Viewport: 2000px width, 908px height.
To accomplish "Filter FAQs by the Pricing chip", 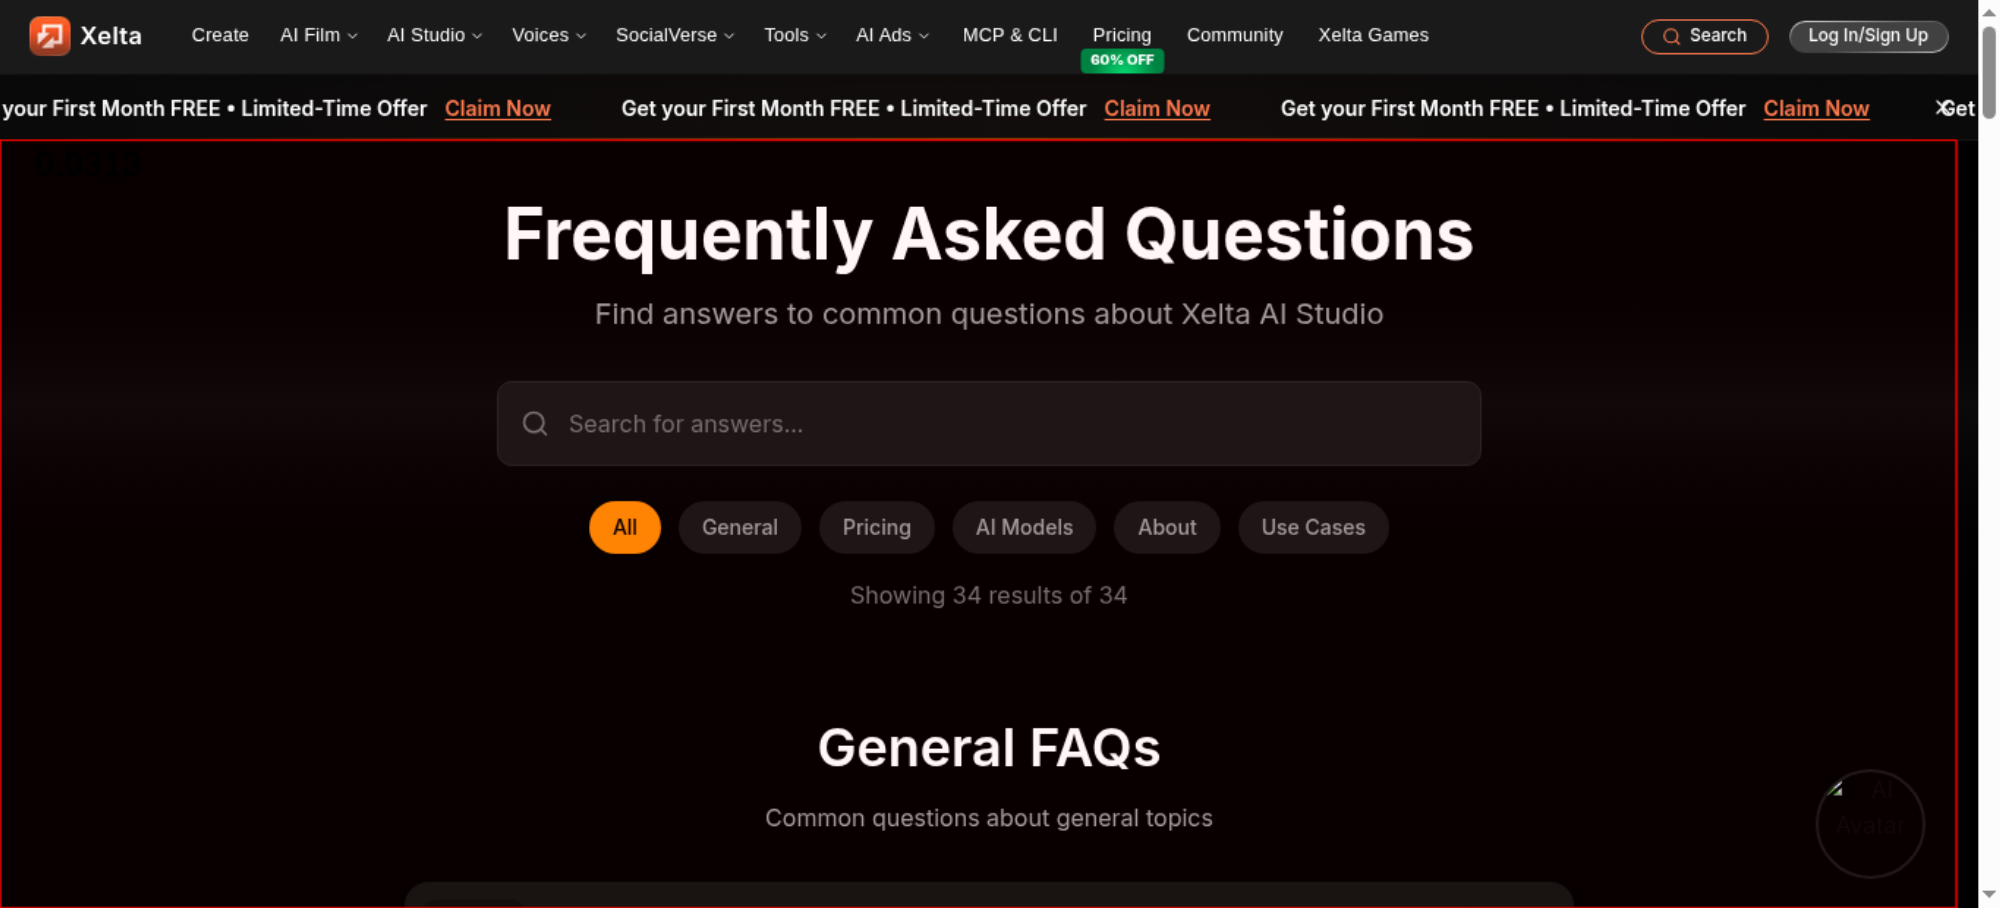I will click(x=877, y=527).
